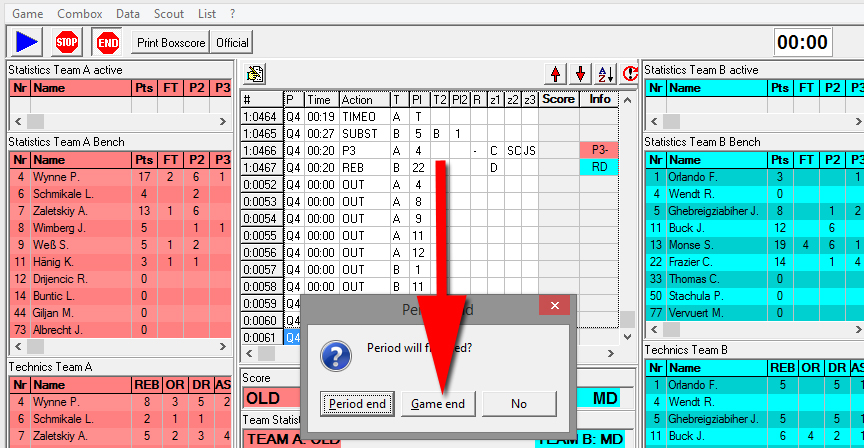Click Pts header in Team A Bench
This screenshot has width=864, height=448.
144,160
